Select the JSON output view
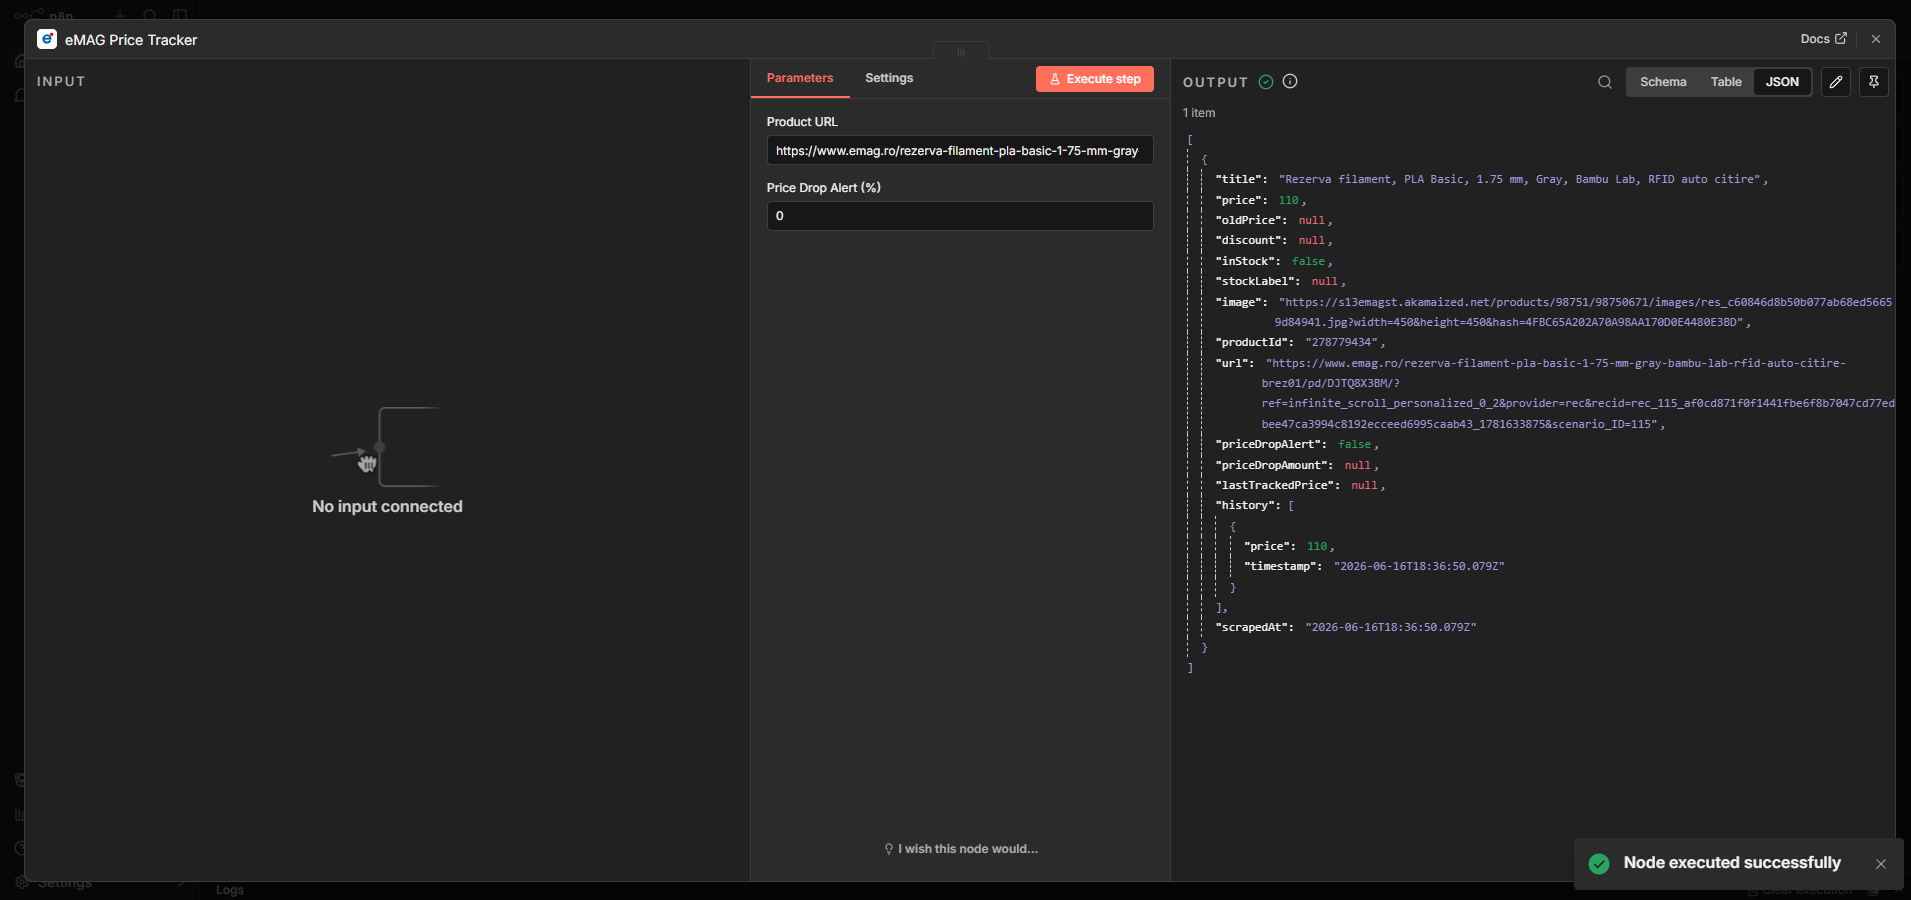Image resolution: width=1911 pixels, height=900 pixels. (1782, 82)
